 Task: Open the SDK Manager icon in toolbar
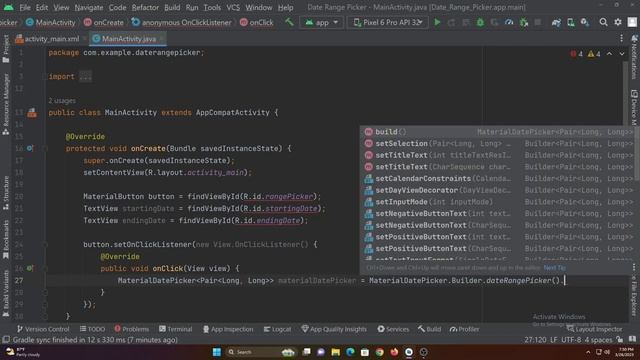tap(585, 22)
